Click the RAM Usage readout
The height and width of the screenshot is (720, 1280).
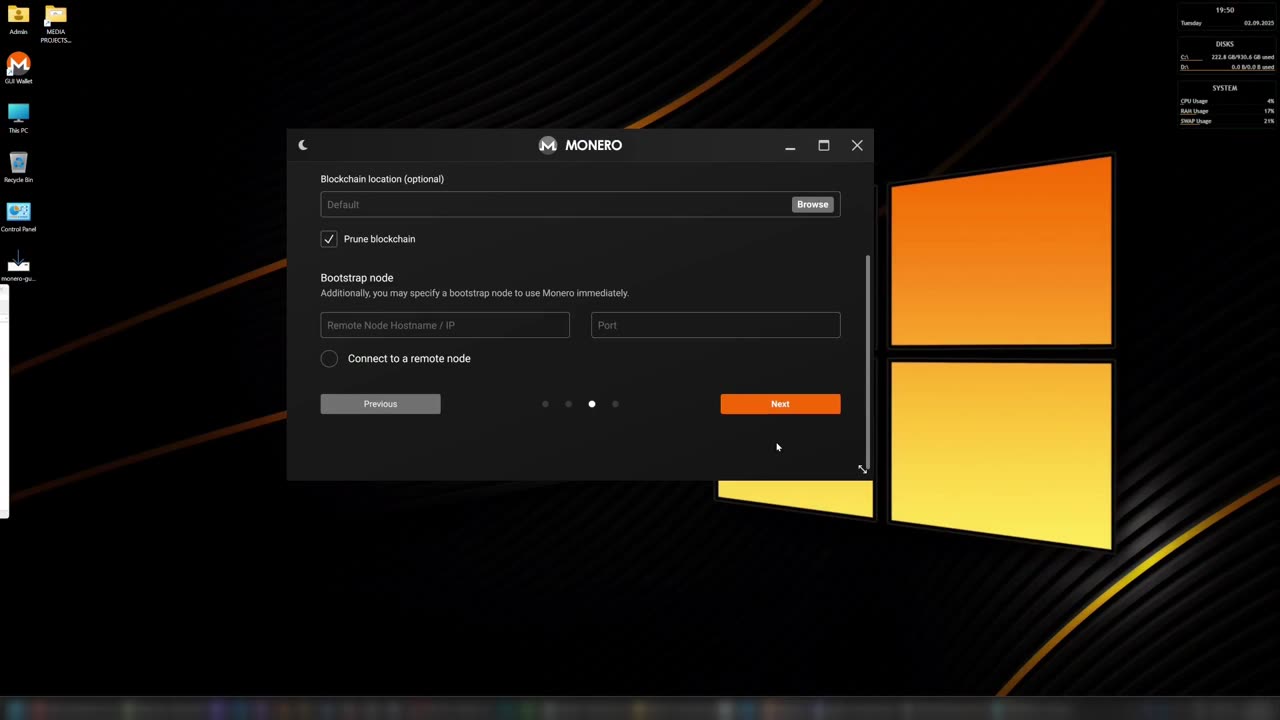(x=1227, y=111)
